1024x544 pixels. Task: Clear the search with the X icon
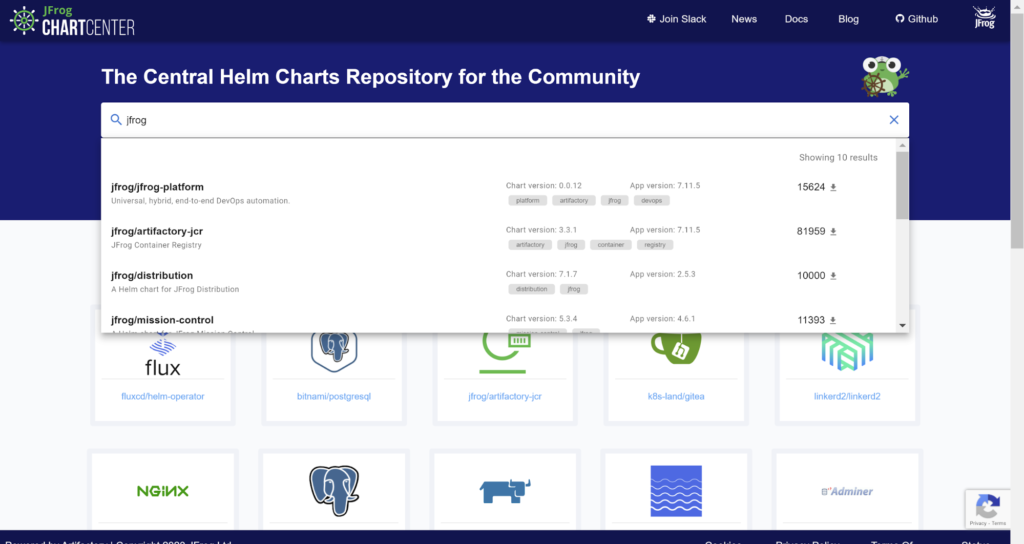pos(894,120)
